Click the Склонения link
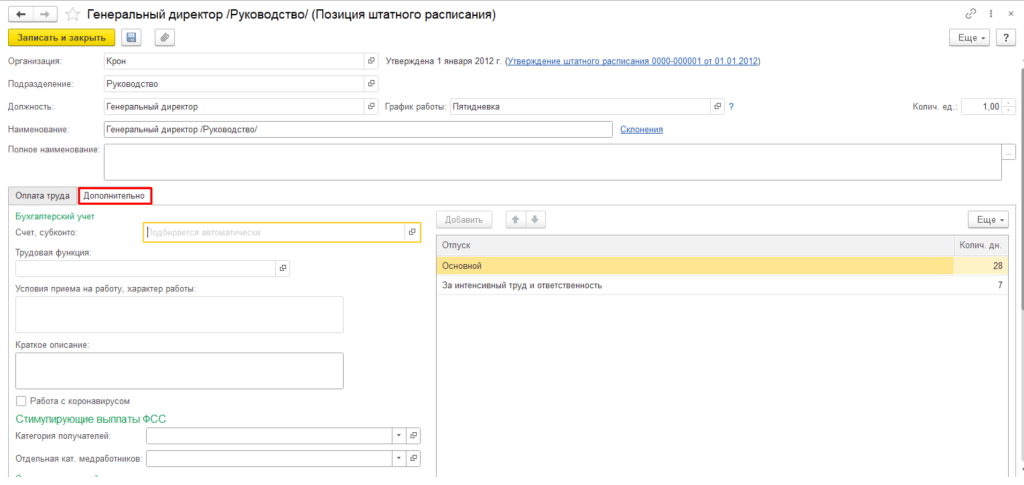 click(x=641, y=129)
